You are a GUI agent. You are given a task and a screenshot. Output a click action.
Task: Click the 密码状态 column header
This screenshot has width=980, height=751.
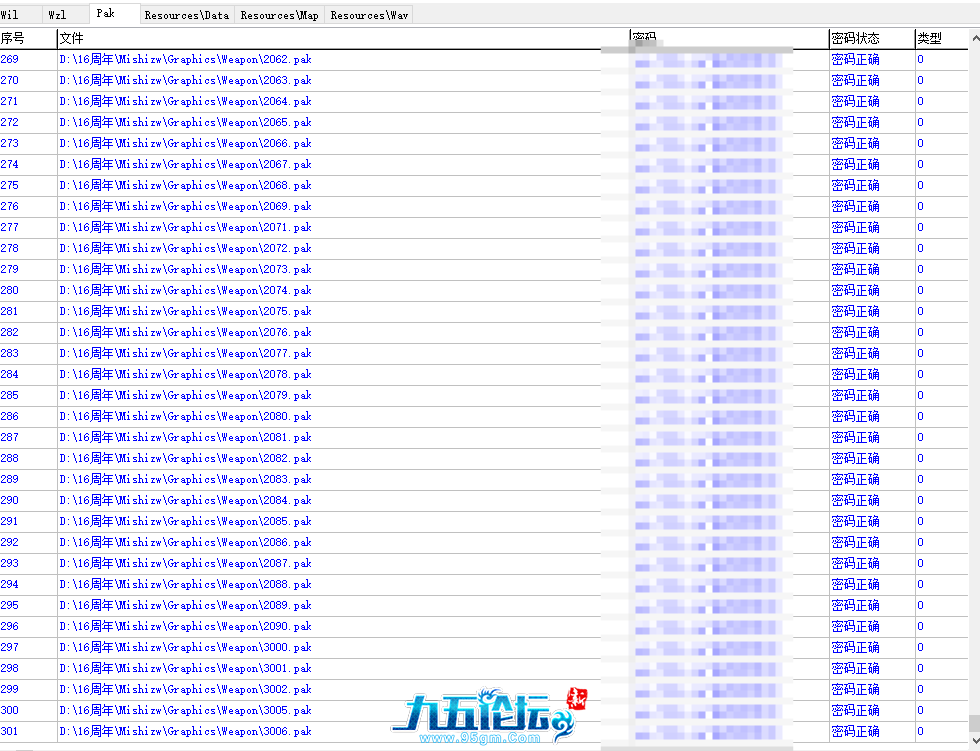[x=872, y=39]
